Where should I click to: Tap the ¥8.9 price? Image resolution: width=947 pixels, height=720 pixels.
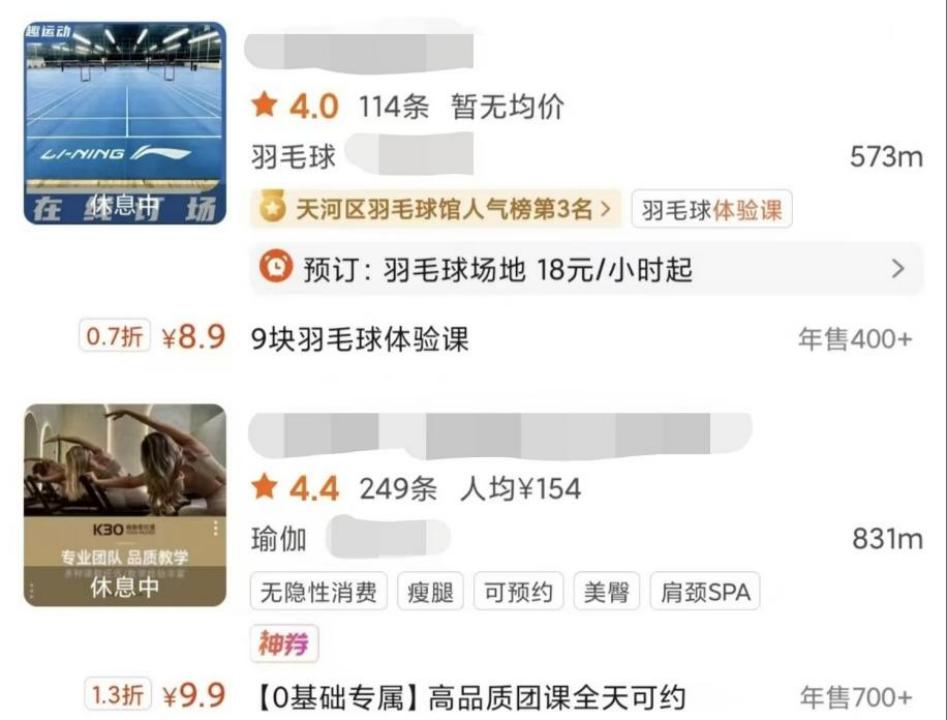[x=194, y=336]
